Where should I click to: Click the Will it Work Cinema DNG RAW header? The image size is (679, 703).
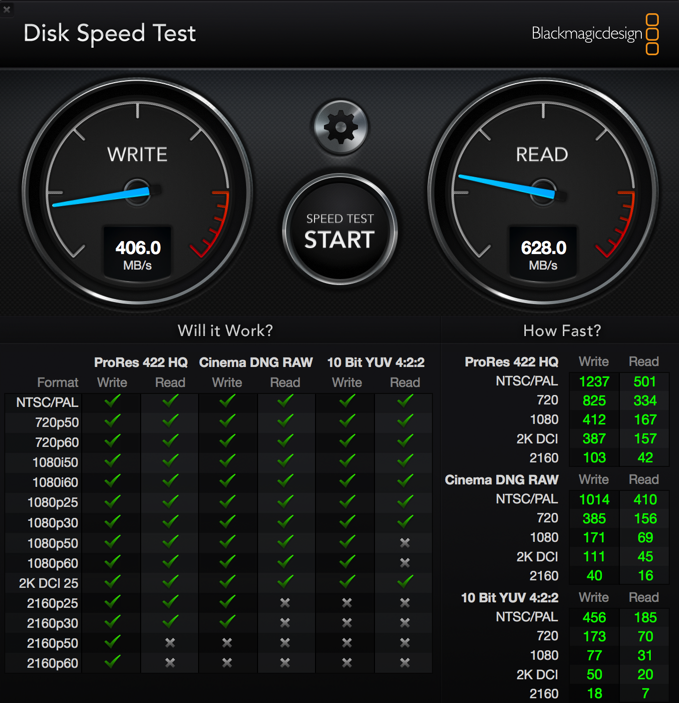pos(256,362)
